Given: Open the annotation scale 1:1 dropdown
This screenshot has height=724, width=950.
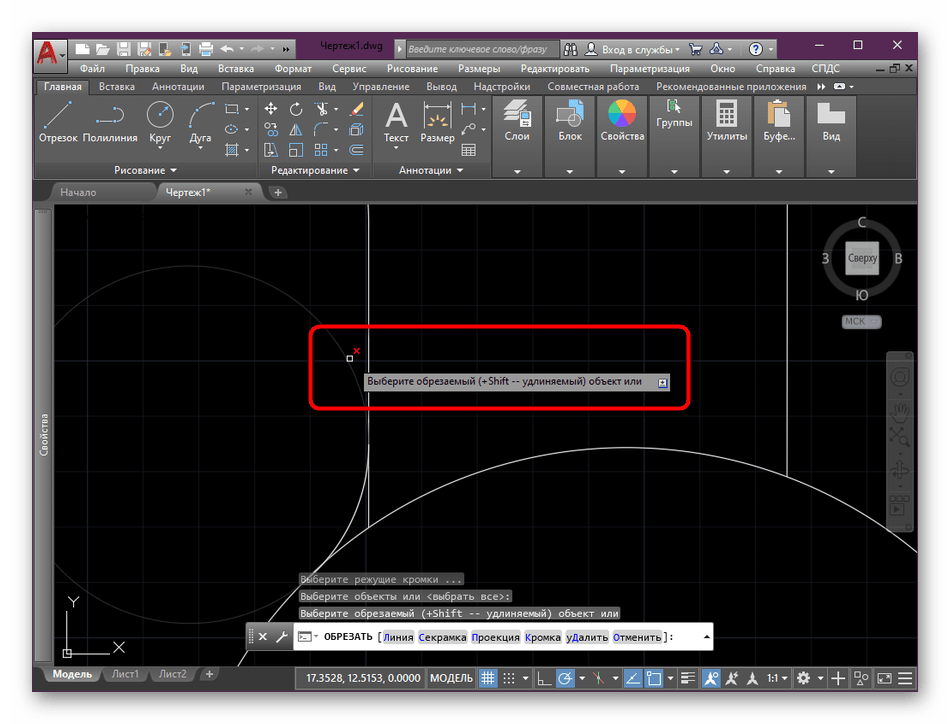Looking at the screenshot, I should click(777, 679).
